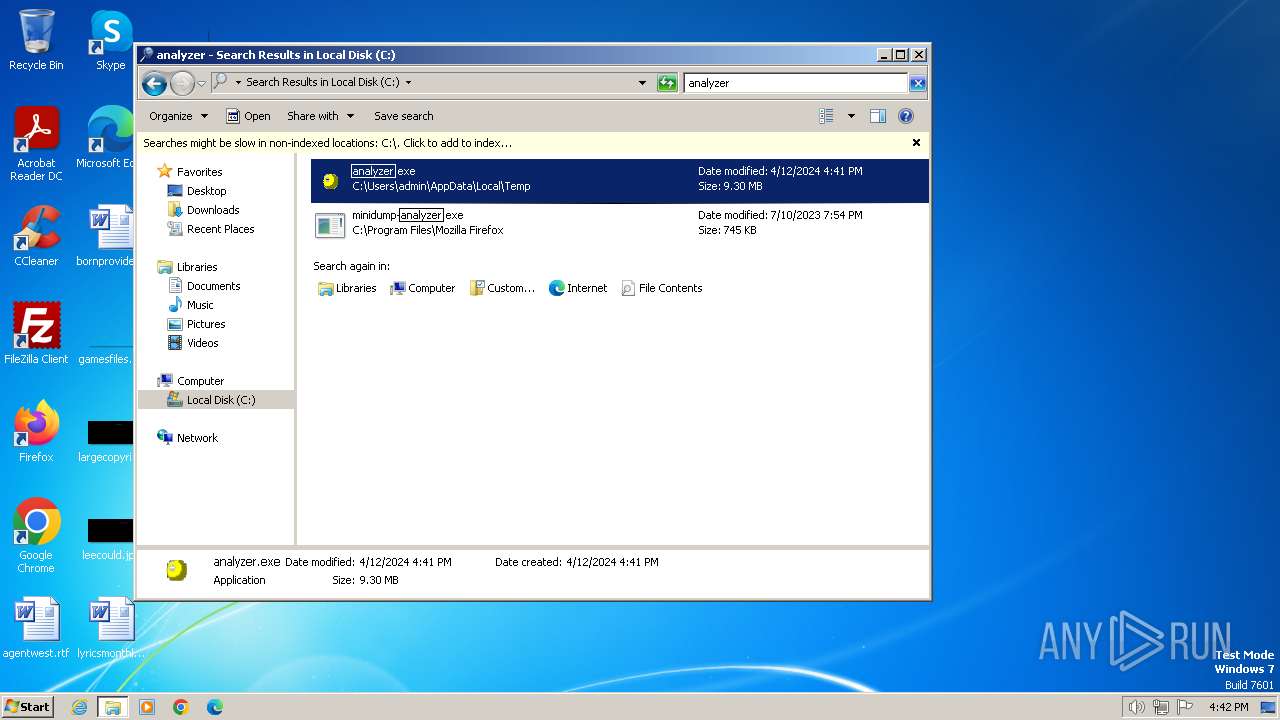
Task: Click the search folder icon in address bar
Action: [220, 82]
